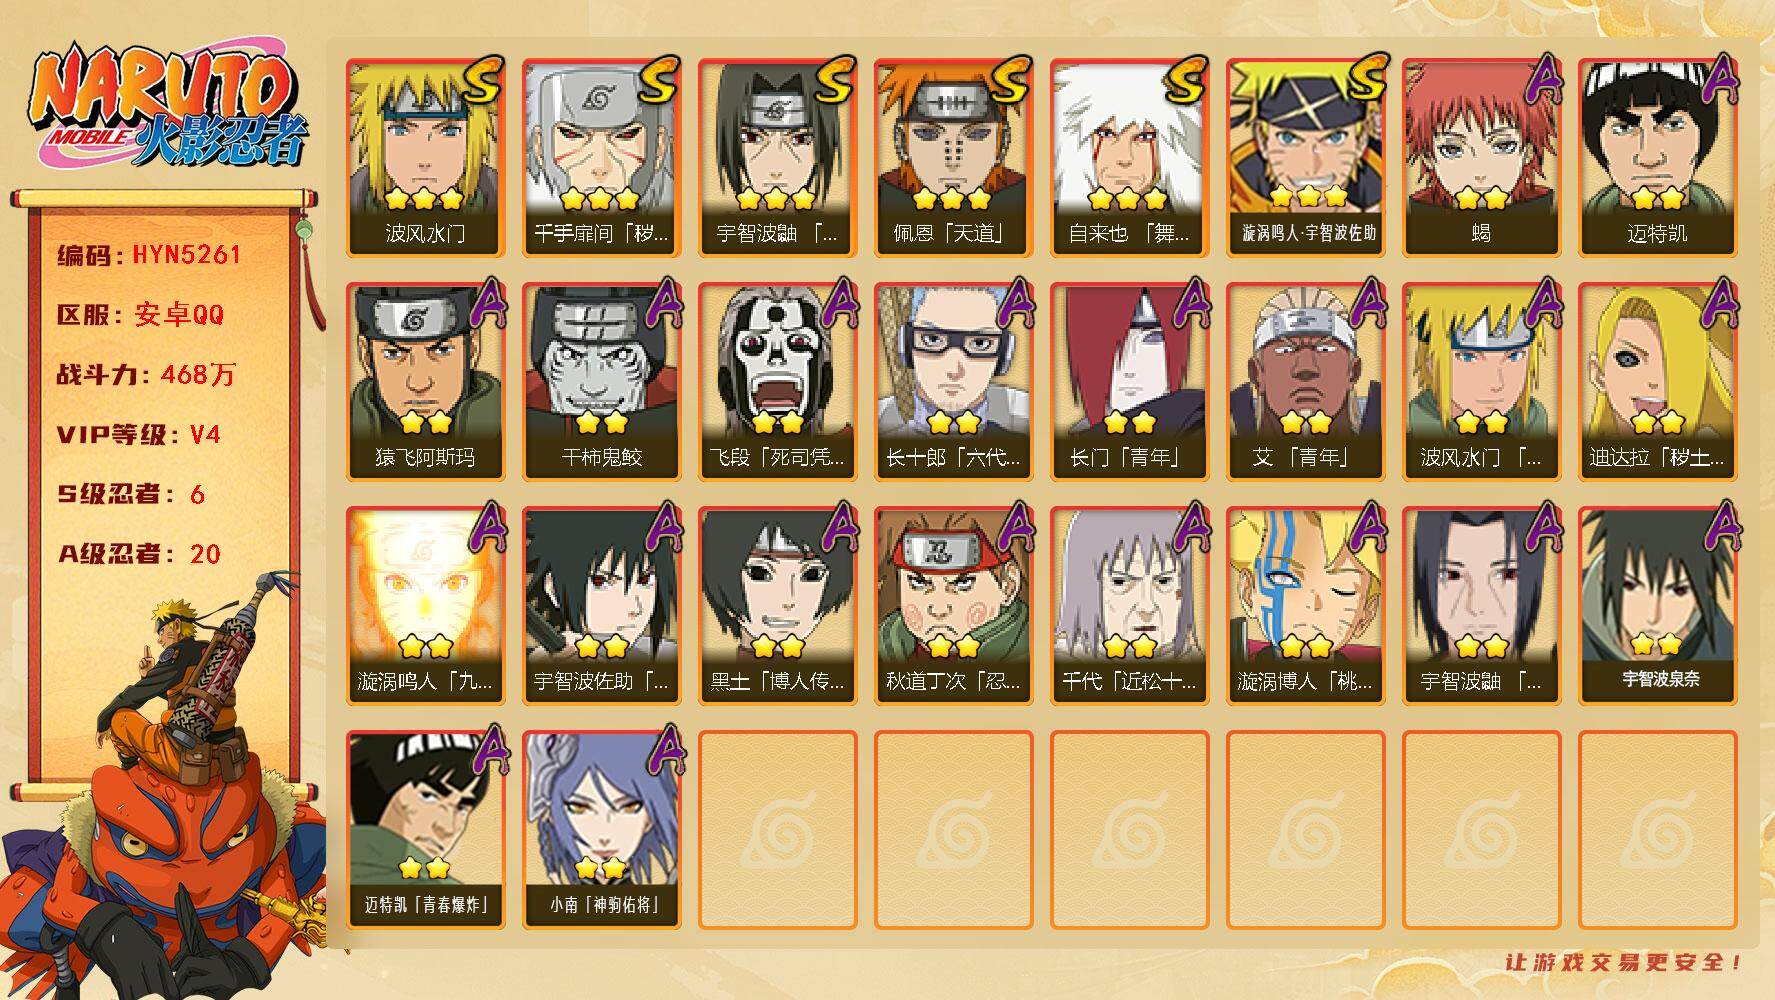The image size is (1775, 1000).
Task: Click the three stars on 千手扉间 card
Action: tap(600, 198)
